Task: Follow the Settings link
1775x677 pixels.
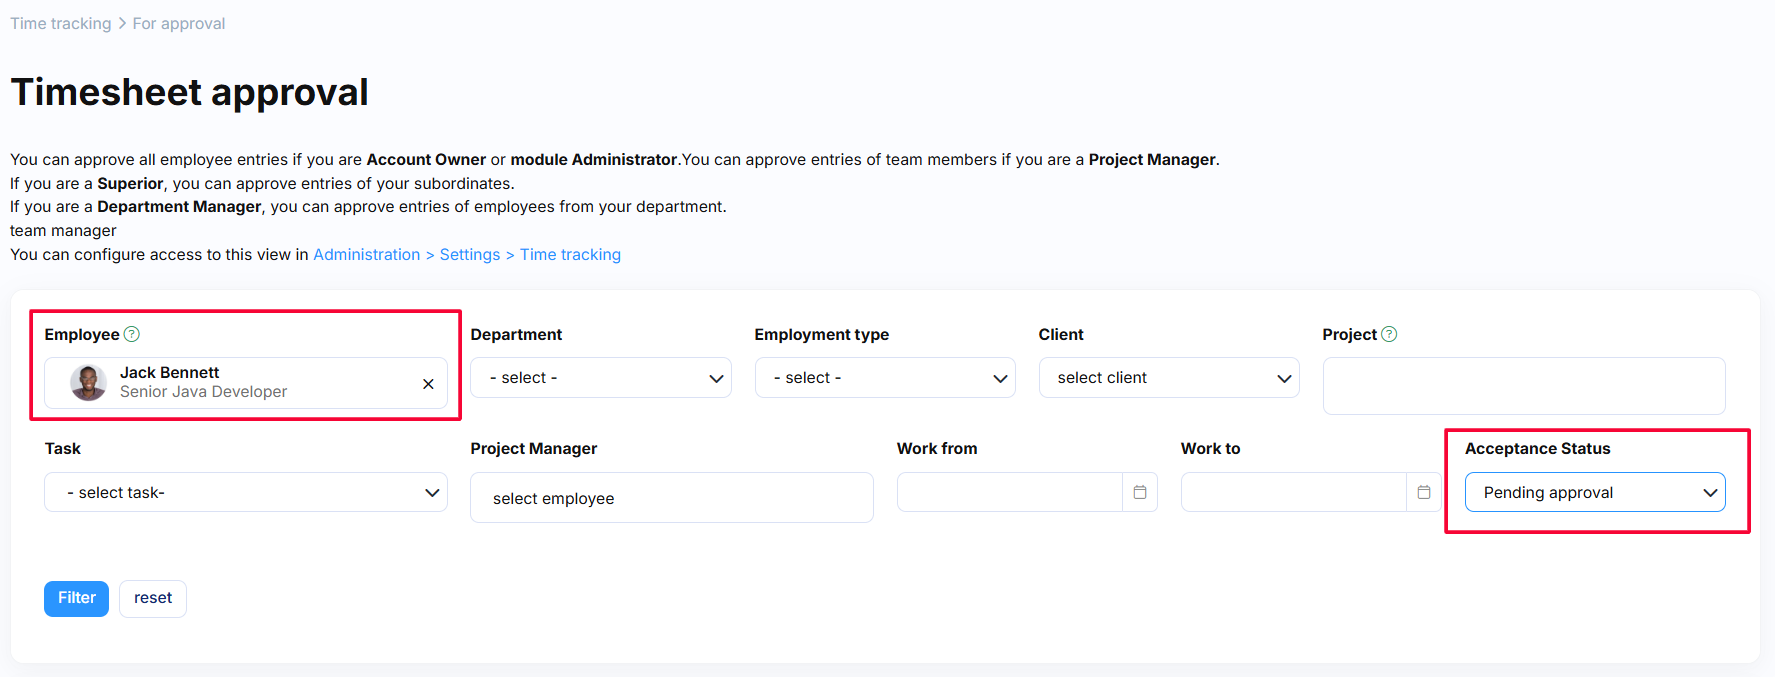Action: (x=470, y=255)
